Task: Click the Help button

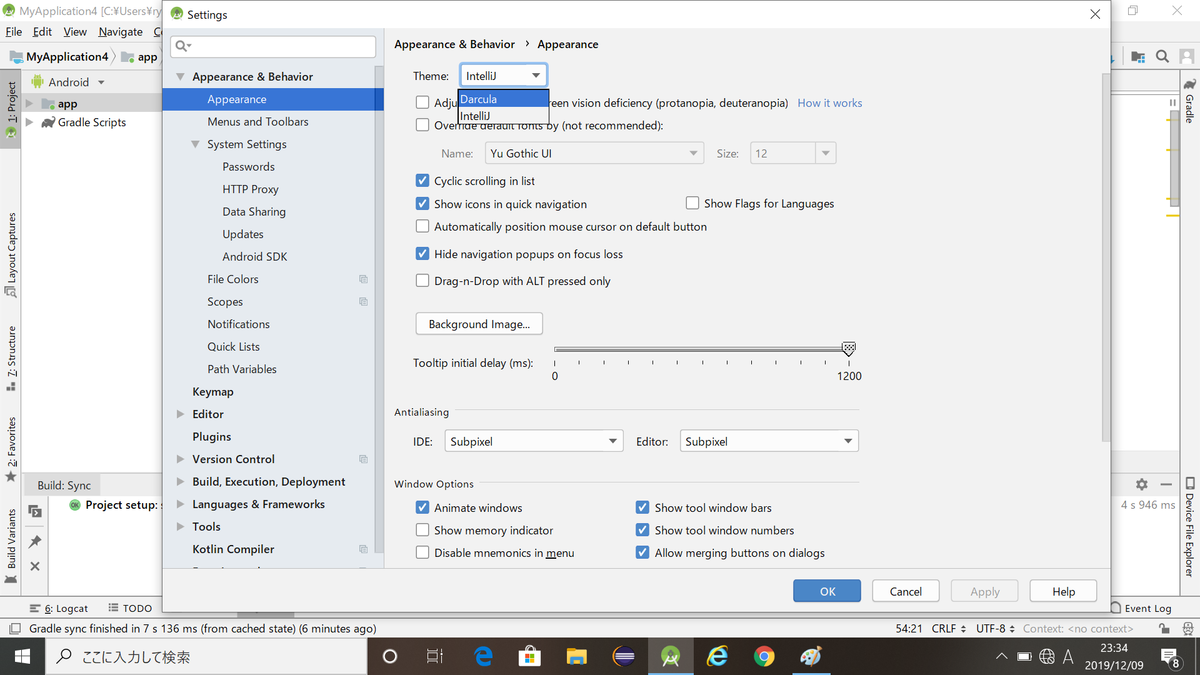Action: [x=1063, y=591]
